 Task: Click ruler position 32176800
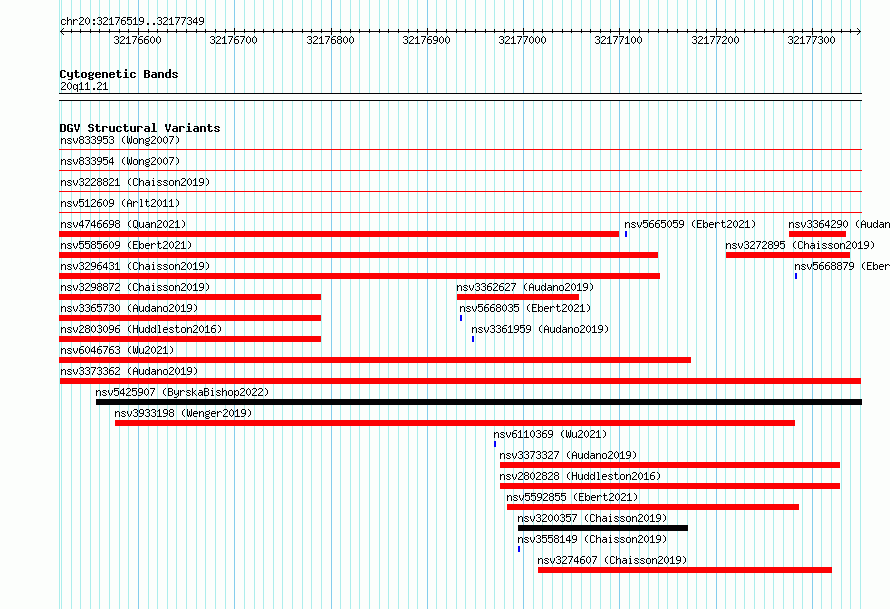click(330, 40)
